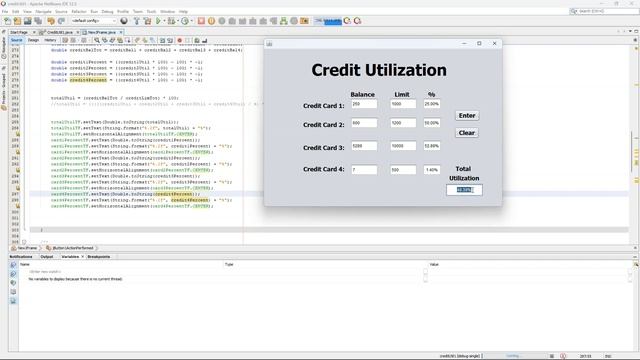Click the New Project toolbar icon

pos(17,21)
